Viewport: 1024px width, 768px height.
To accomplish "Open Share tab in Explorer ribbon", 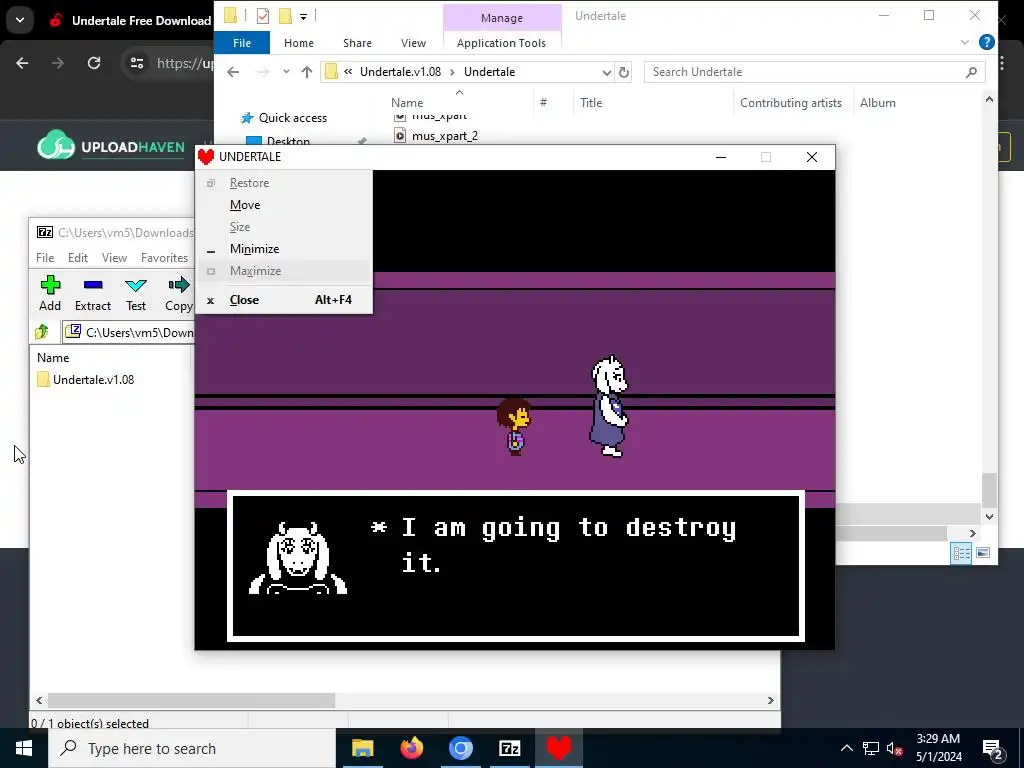I will [357, 43].
